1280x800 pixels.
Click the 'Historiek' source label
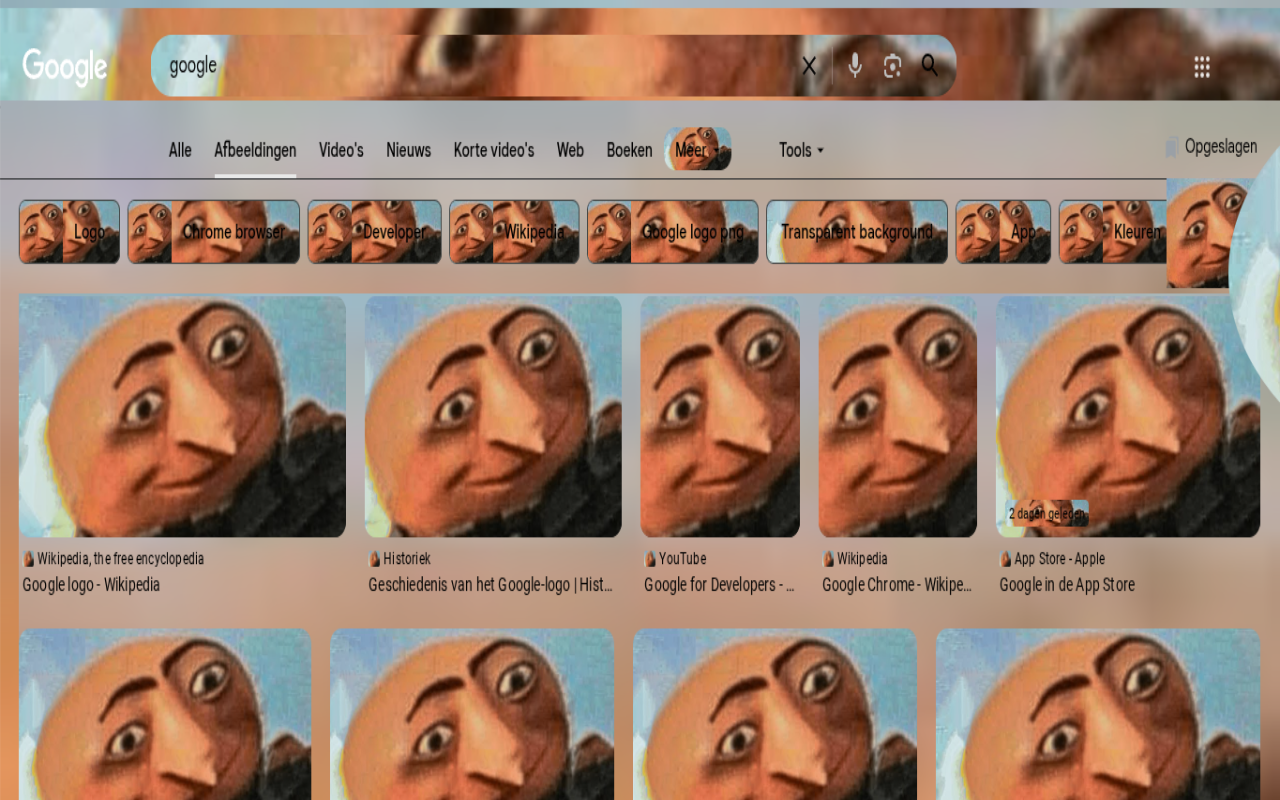(x=407, y=559)
